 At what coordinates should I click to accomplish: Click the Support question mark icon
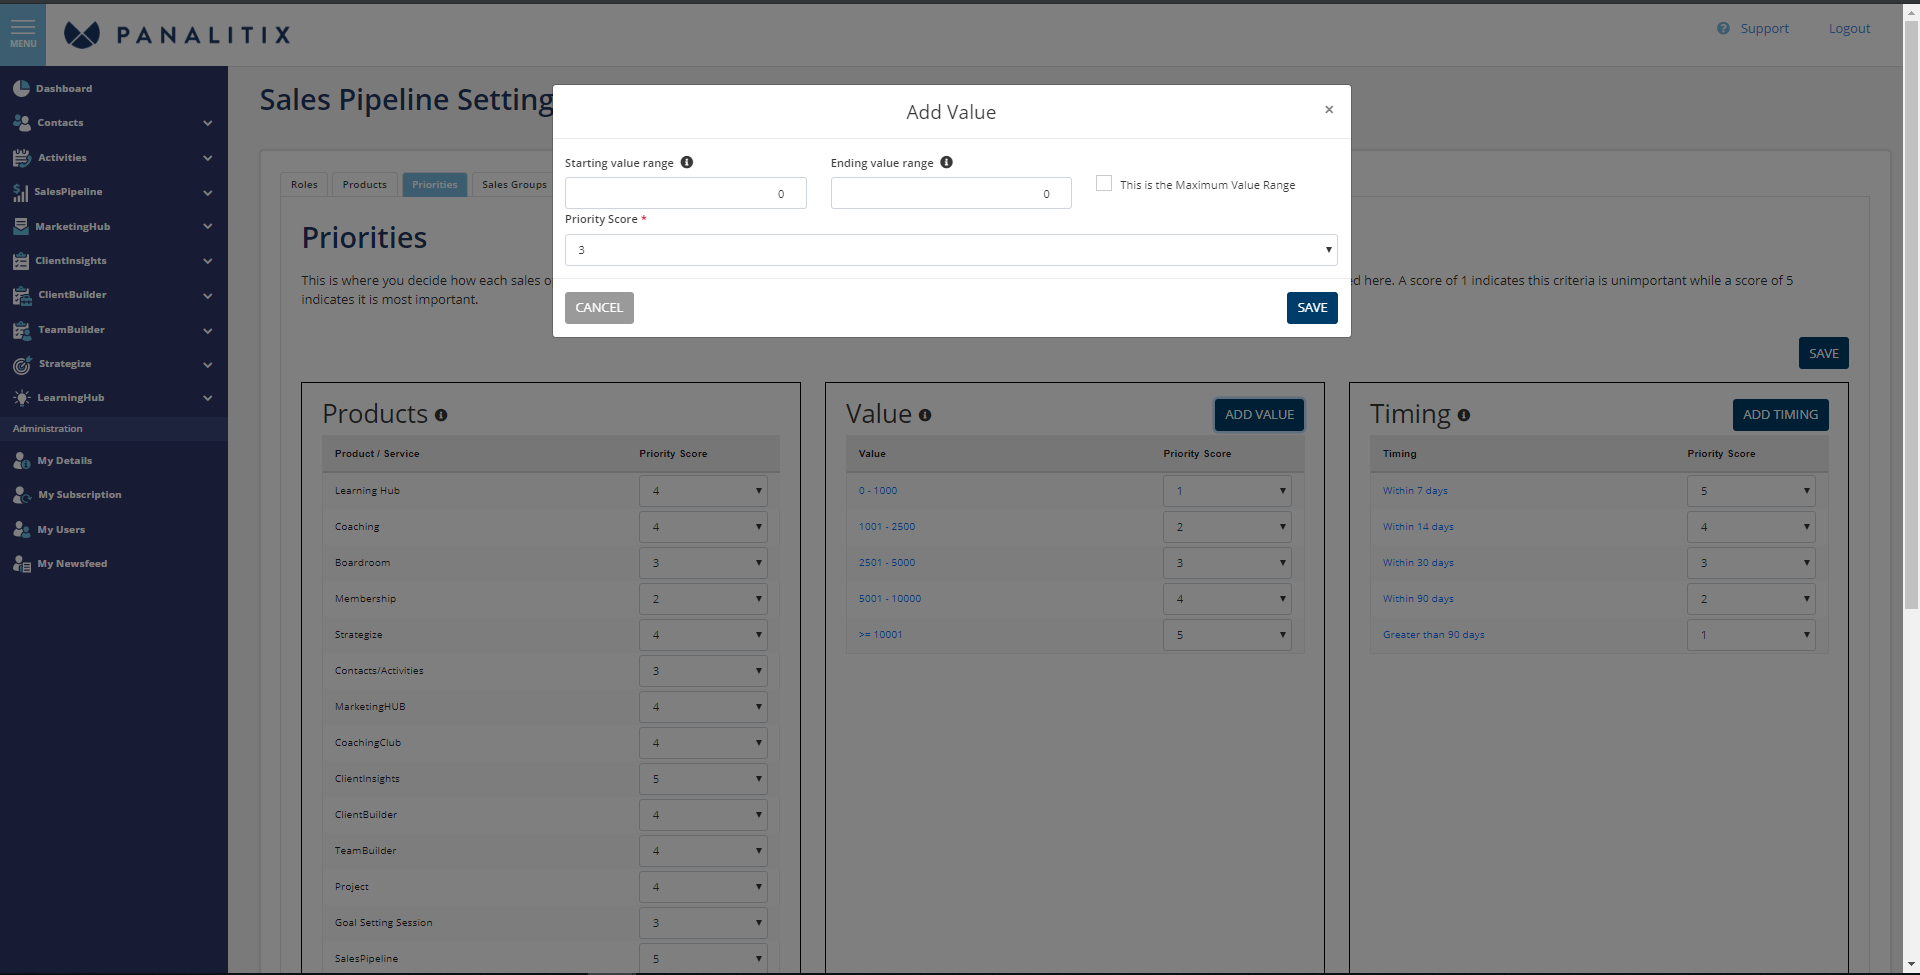pos(1723,29)
